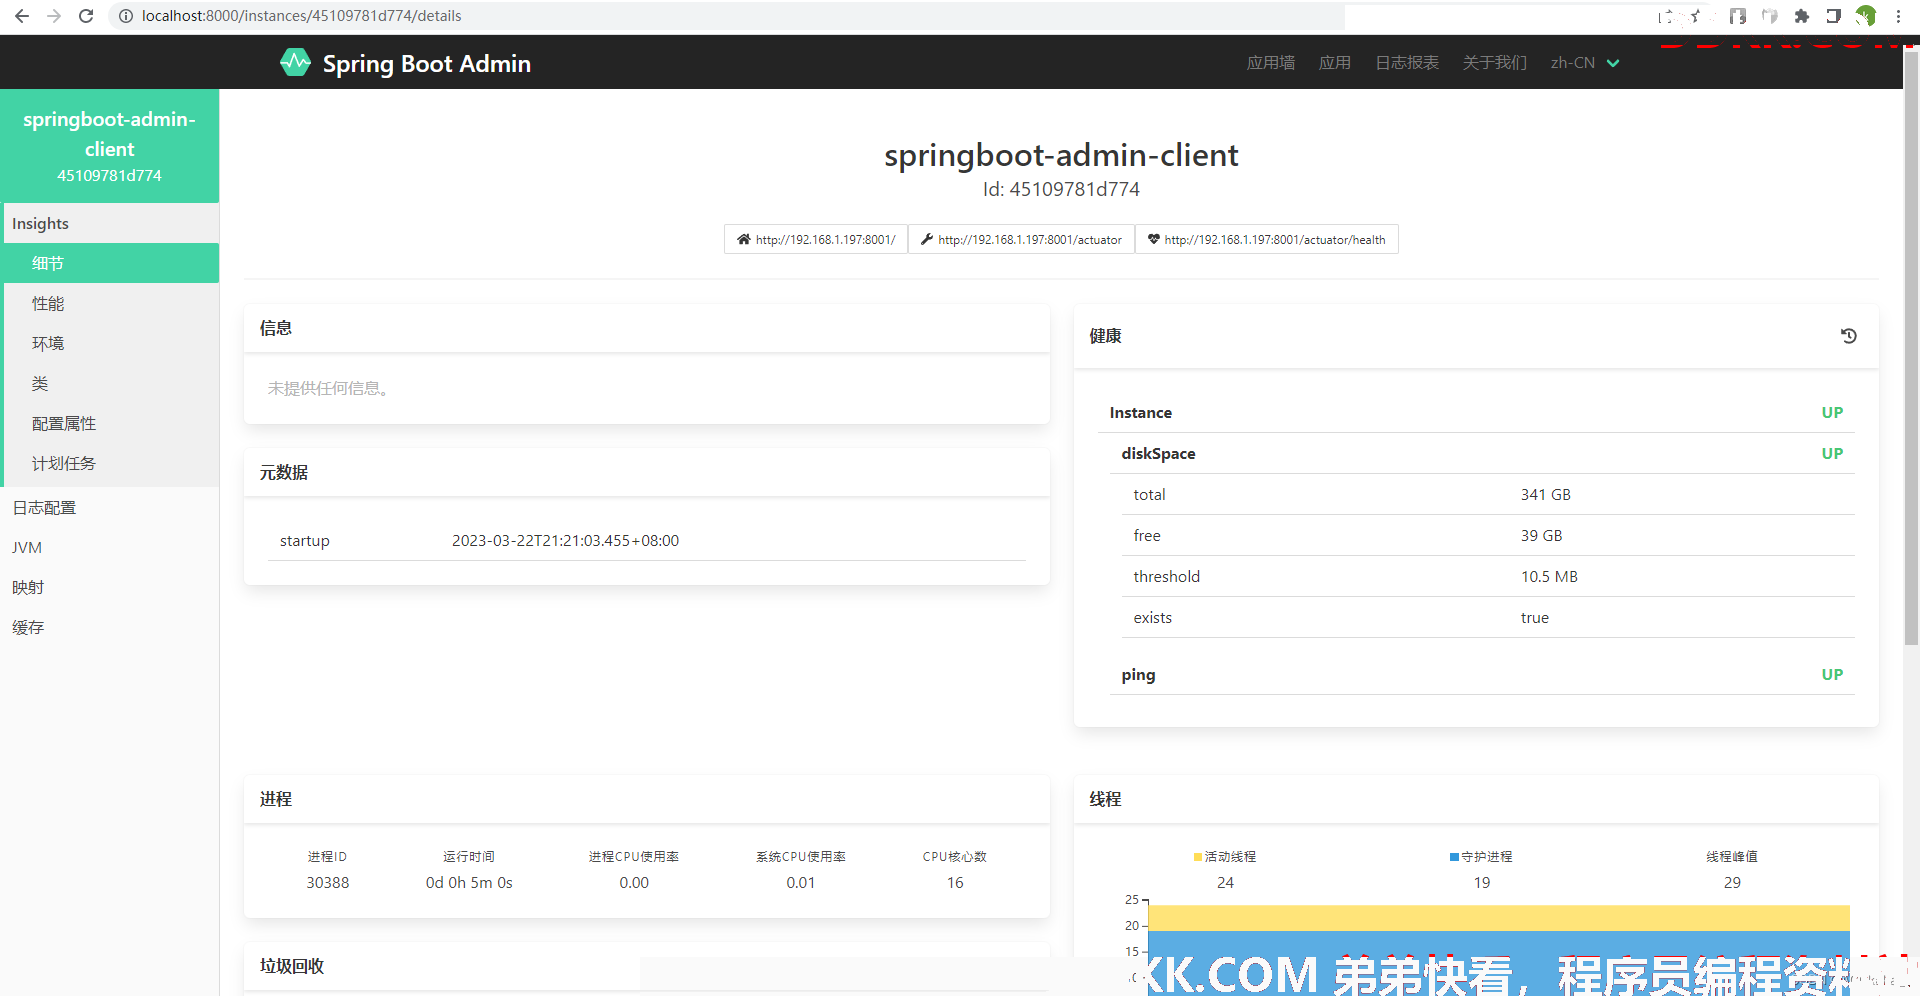The height and width of the screenshot is (996, 1920).
Task: Open 映射 in the sidebar
Action: click(x=110, y=587)
